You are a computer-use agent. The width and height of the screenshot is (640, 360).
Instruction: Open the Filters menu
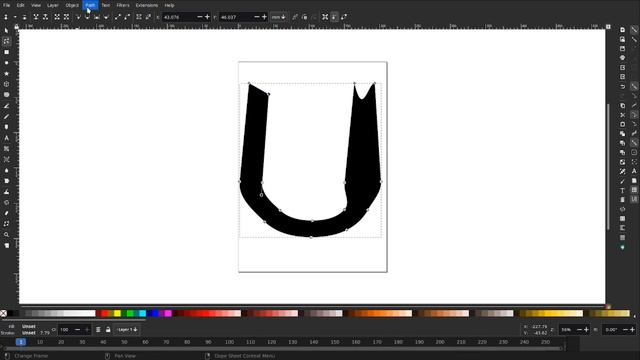pyautogui.click(x=122, y=5)
